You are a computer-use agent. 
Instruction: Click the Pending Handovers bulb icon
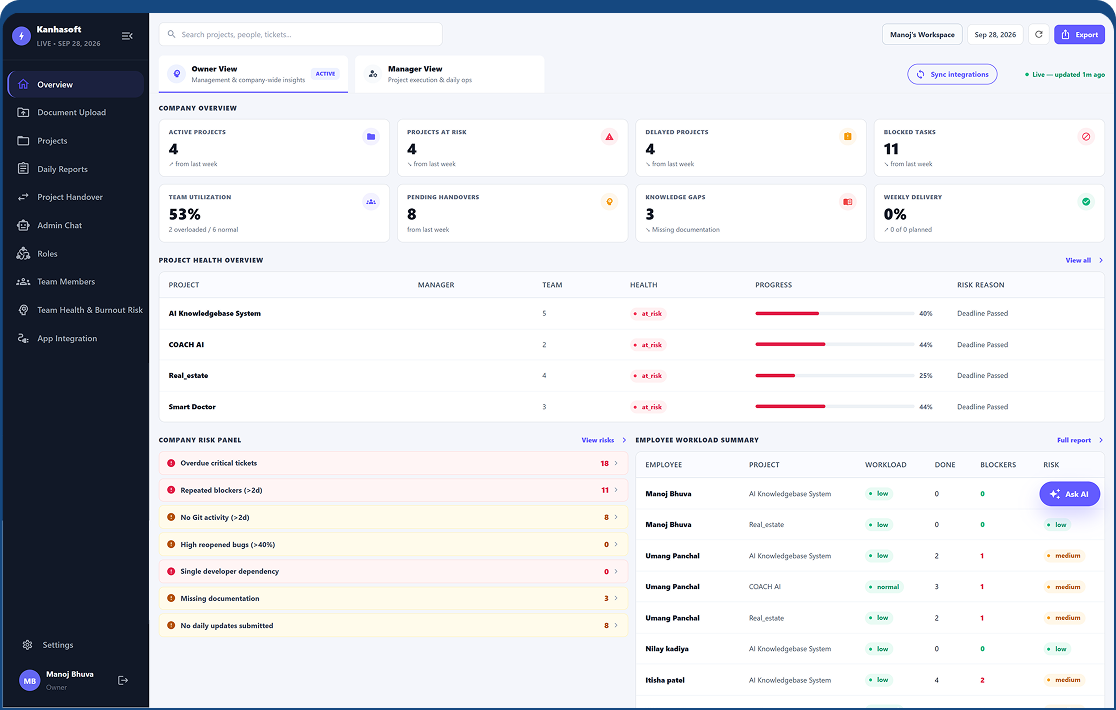pos(609,202)
